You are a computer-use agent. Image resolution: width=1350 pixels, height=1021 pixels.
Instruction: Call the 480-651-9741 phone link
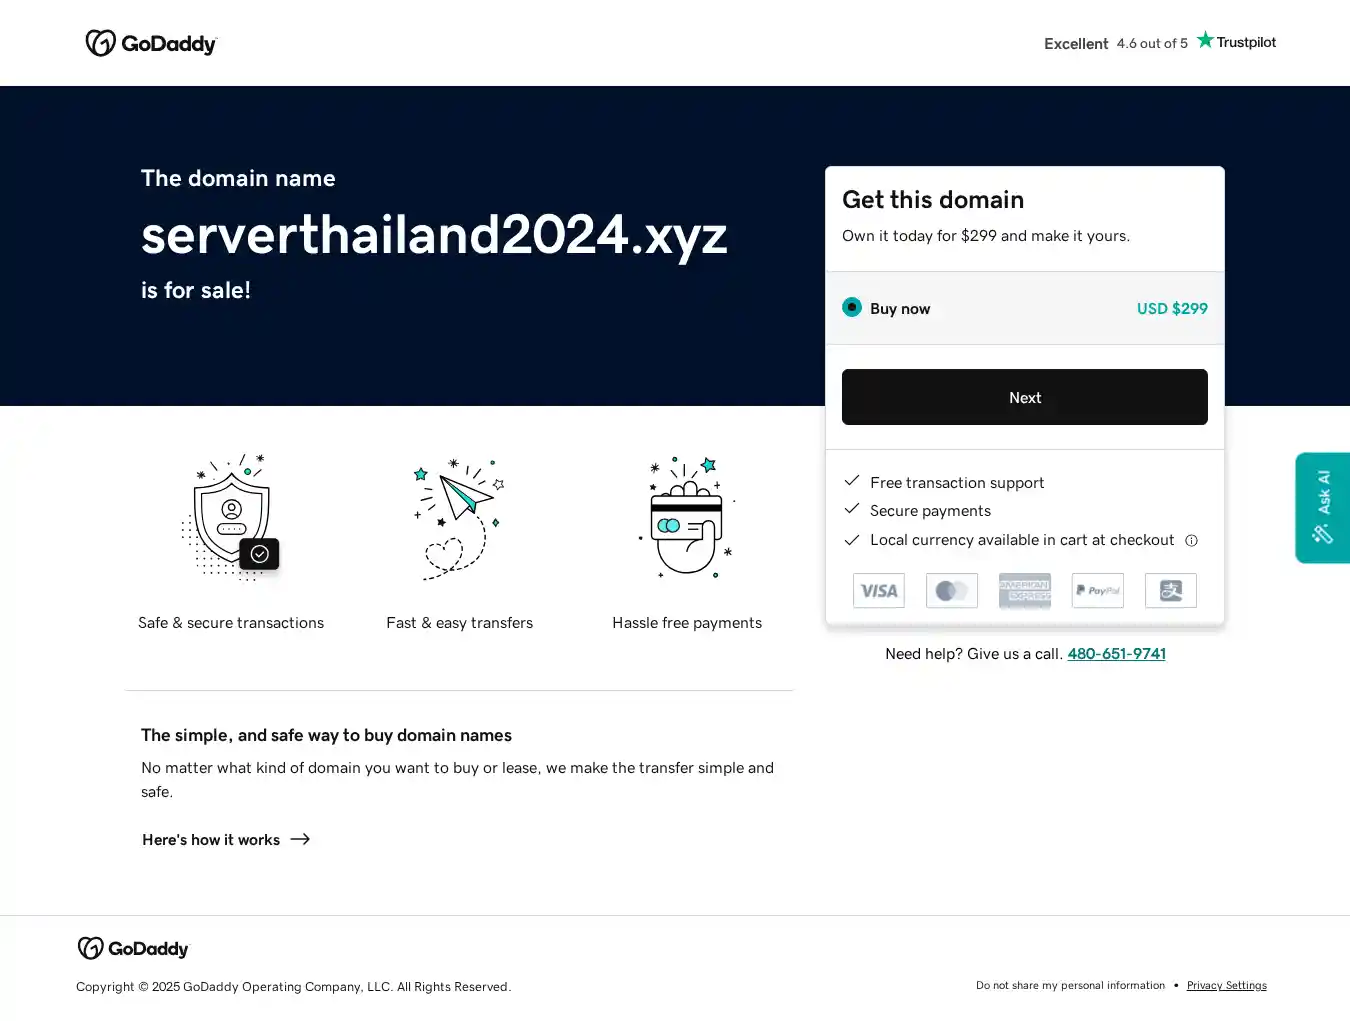coord(1116,654)
